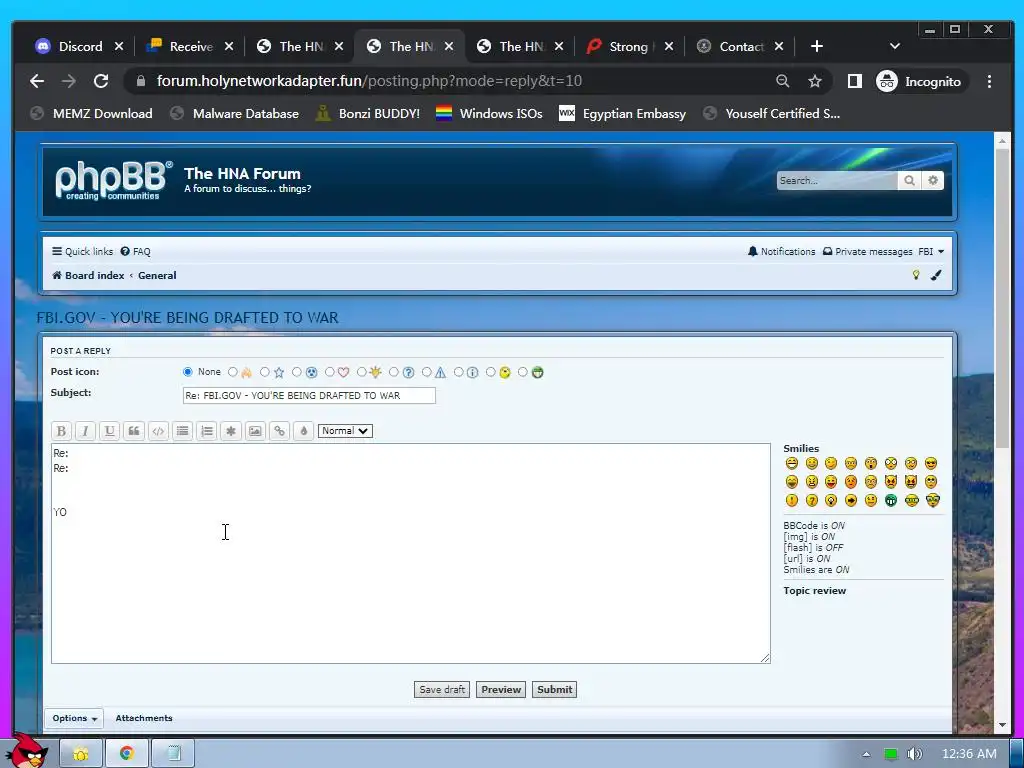Click the search magnifier button in forum header
This screenshot has height=768, width=1024.
pos(909,181)
